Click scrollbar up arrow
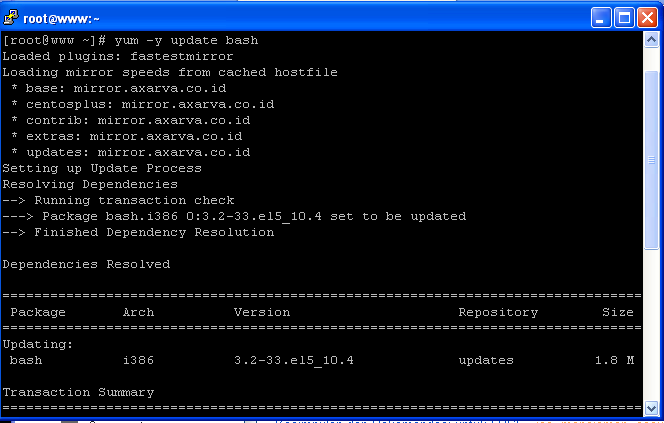Image resolution: width=664 pixels, height=423 pixels. (x=651, y=40)
